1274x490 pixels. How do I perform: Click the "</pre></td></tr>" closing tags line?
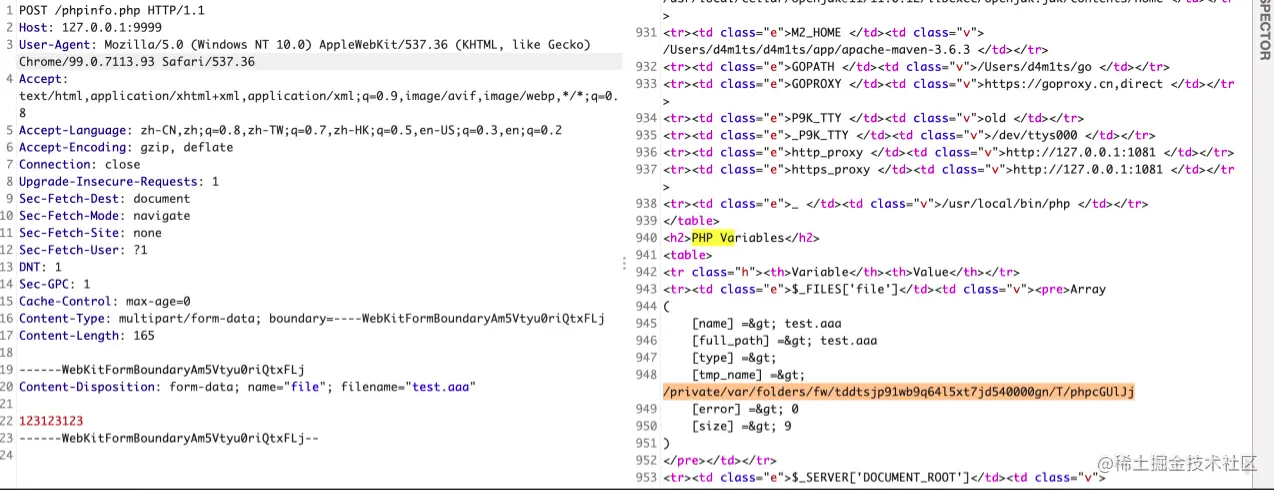point(719,460)
